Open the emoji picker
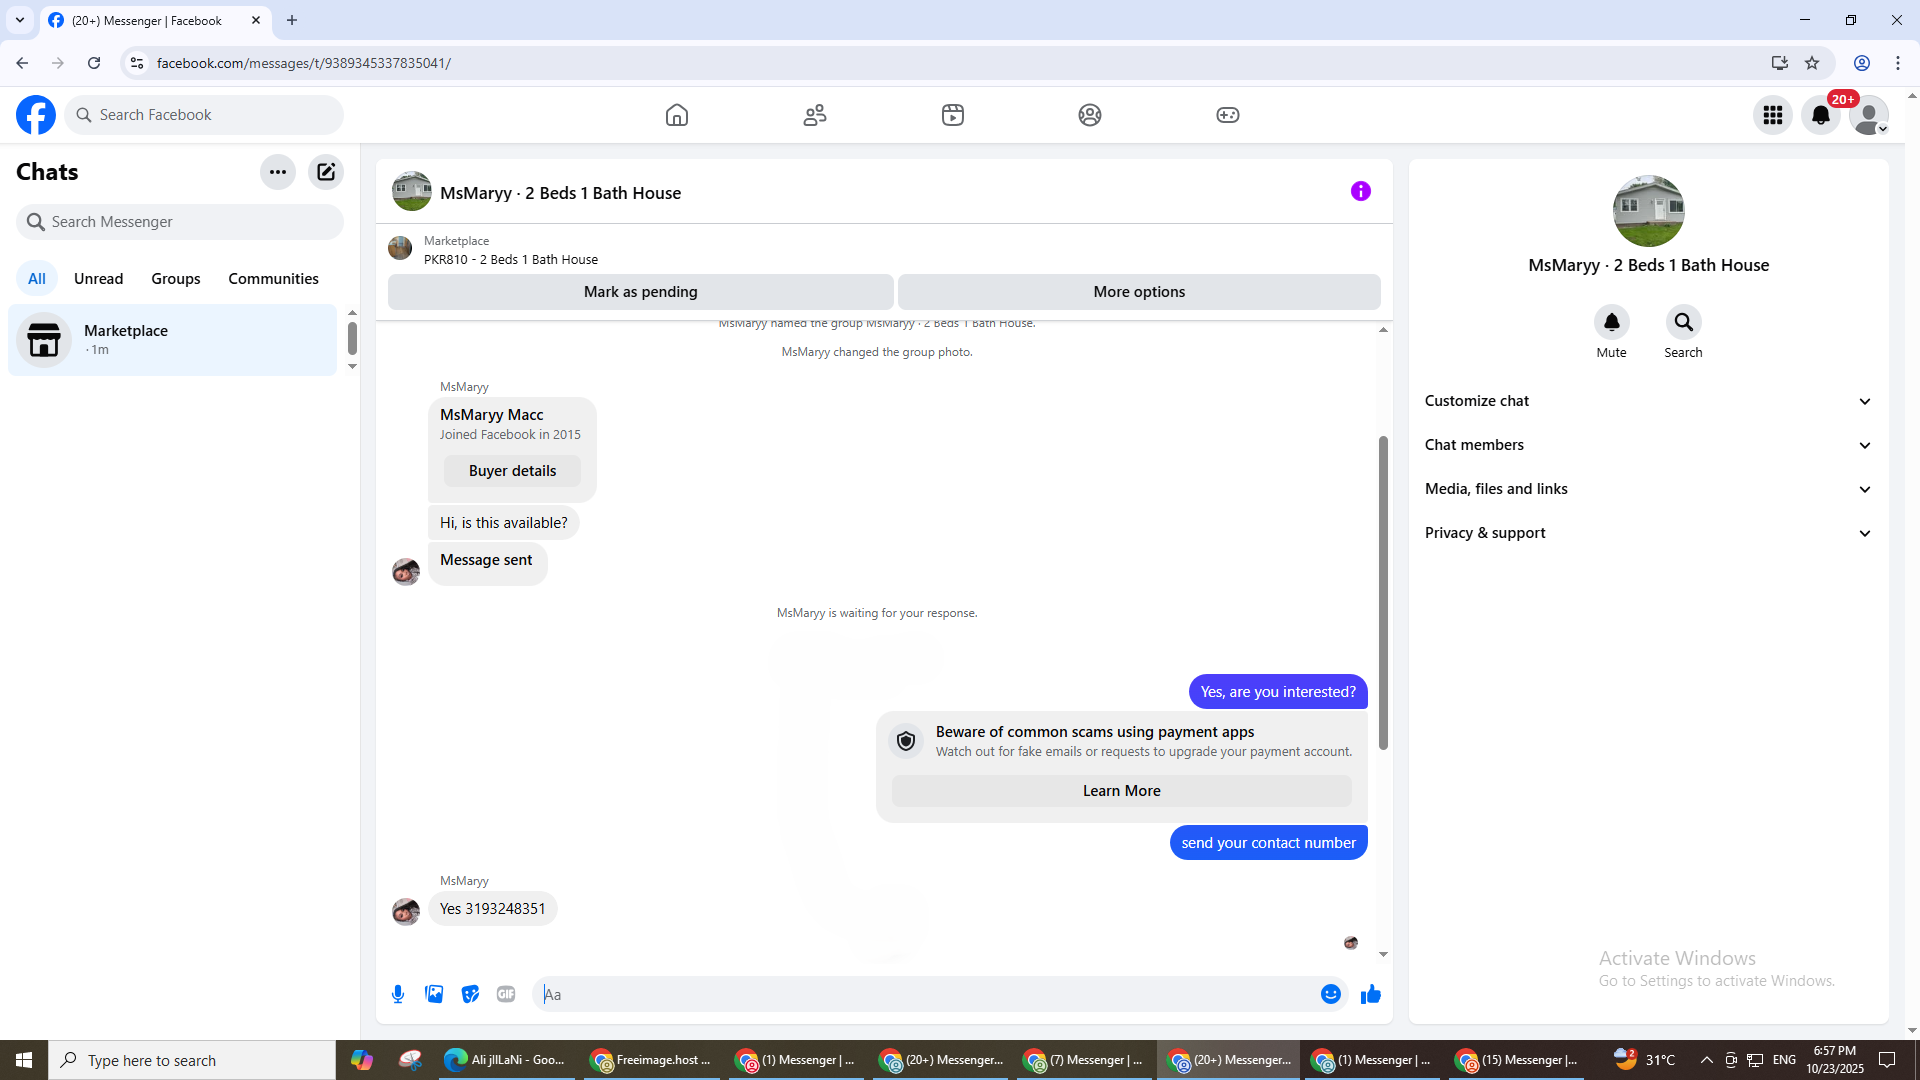This screenshot has width=1920, height=1080. point(1330,994)
